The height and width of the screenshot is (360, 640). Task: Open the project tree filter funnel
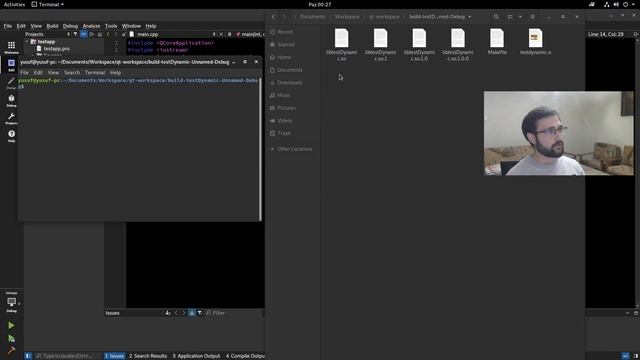coord(76,34)
